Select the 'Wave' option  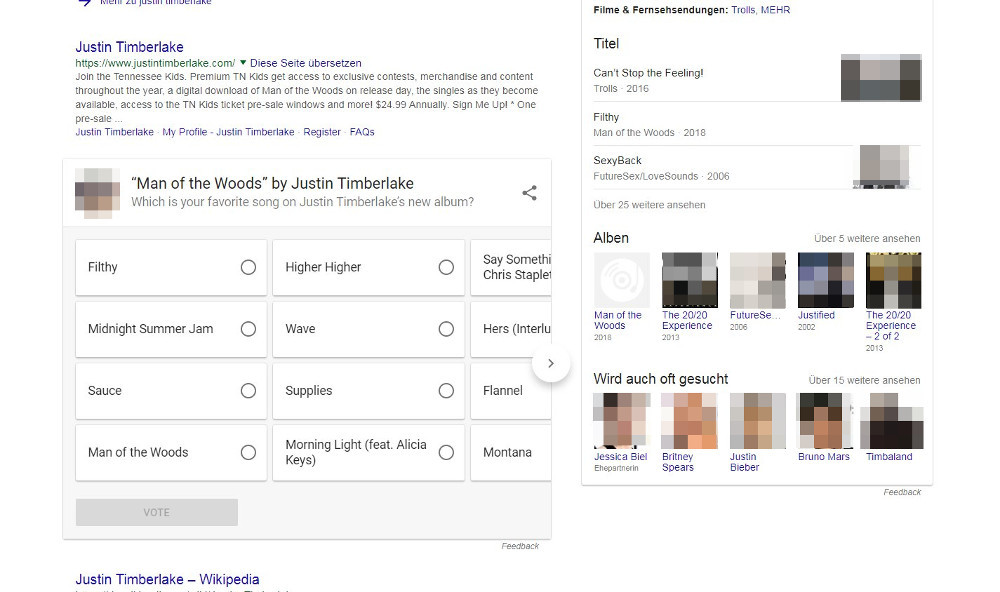(x=445, y=329)
